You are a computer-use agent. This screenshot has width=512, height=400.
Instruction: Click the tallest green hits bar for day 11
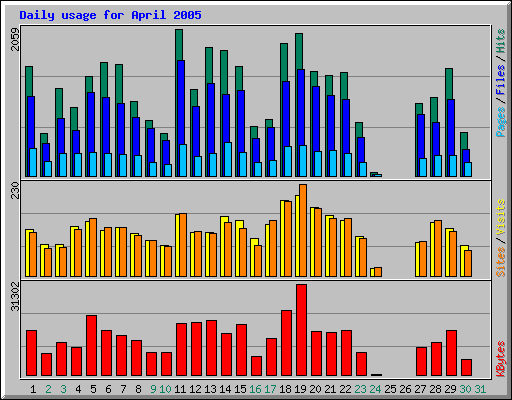[179, 45]
